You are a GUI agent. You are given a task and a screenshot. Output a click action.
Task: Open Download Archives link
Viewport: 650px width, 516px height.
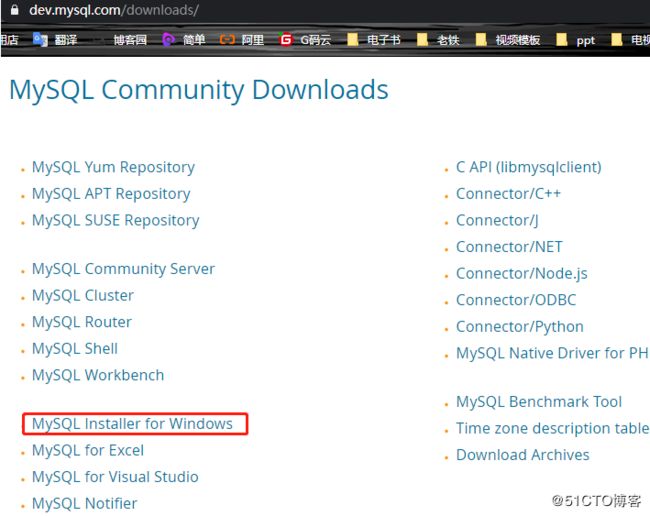(523, 455)
